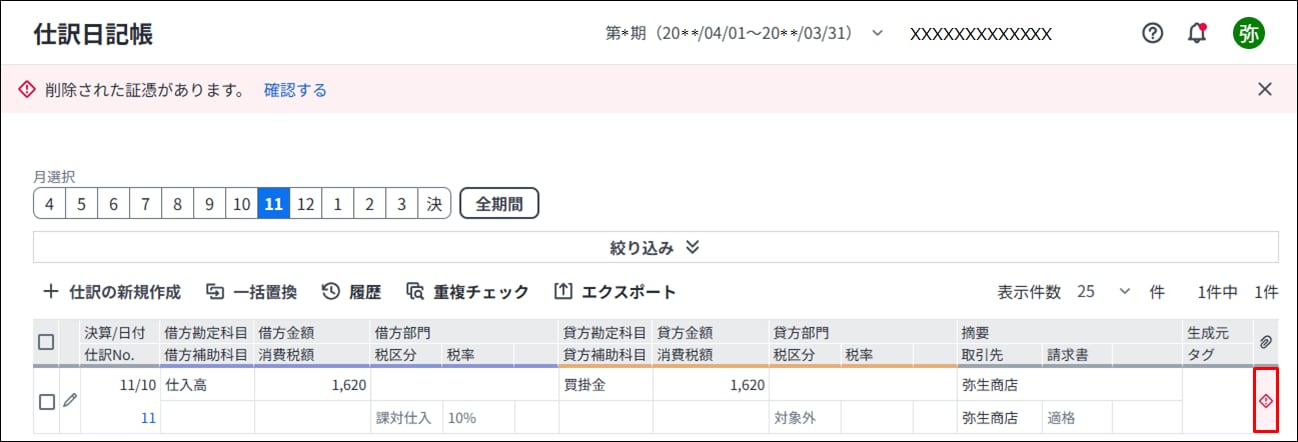Screen dimensions: 1298x442
Task: Select month 4 tab
Action: (x=50, y=203)
